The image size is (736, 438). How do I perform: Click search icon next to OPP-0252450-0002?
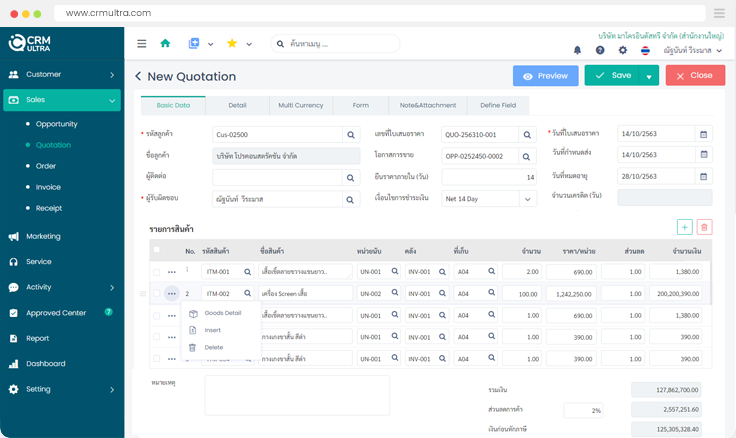[x=527, y=156]
